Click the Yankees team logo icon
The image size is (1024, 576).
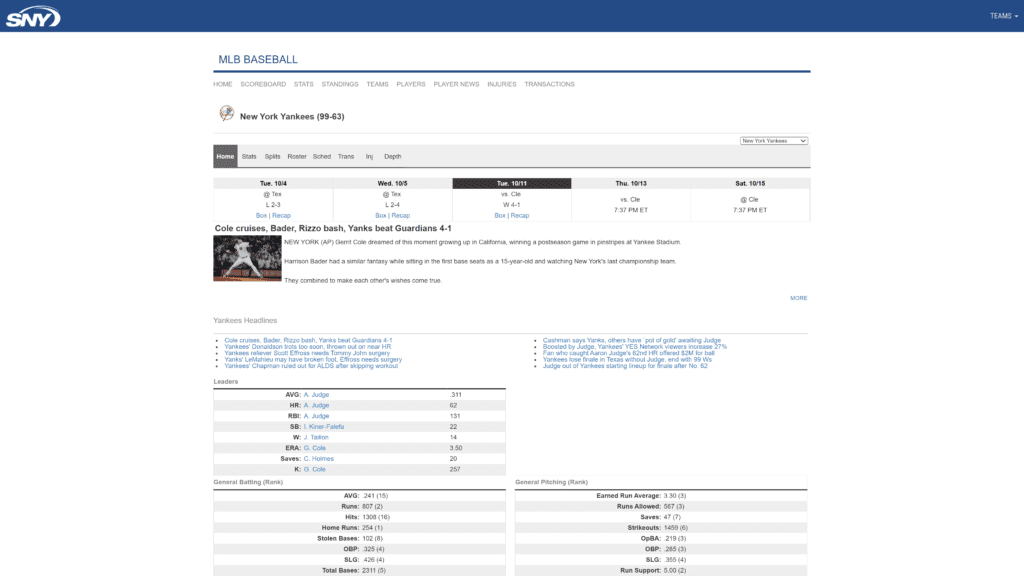click(227, 114)
